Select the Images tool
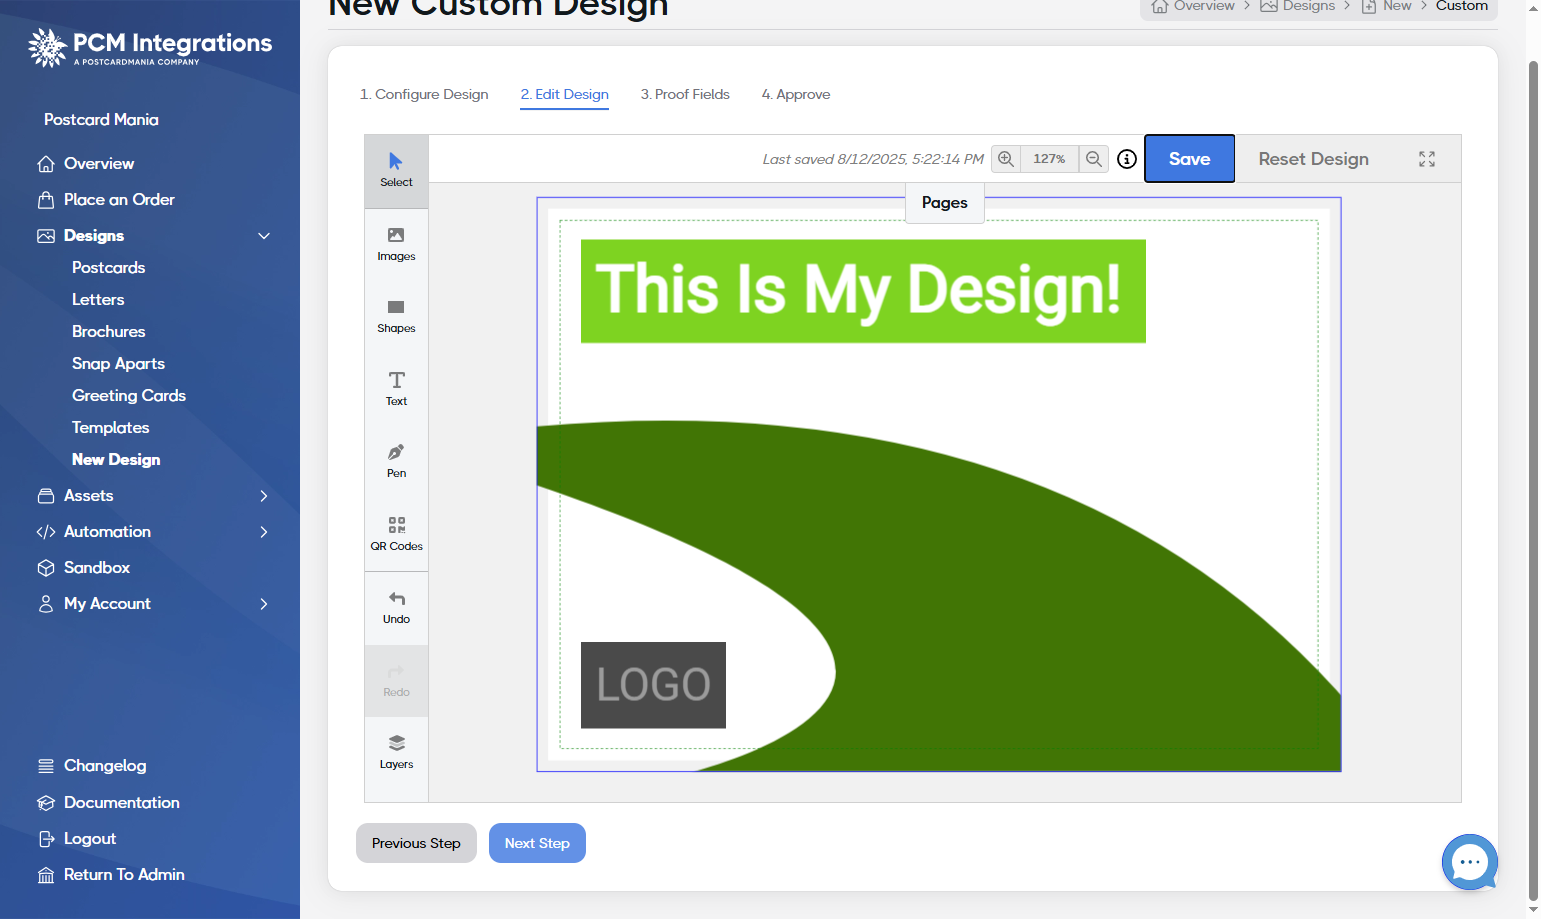This screenshot has height=919, width=1541. point(396,244)
